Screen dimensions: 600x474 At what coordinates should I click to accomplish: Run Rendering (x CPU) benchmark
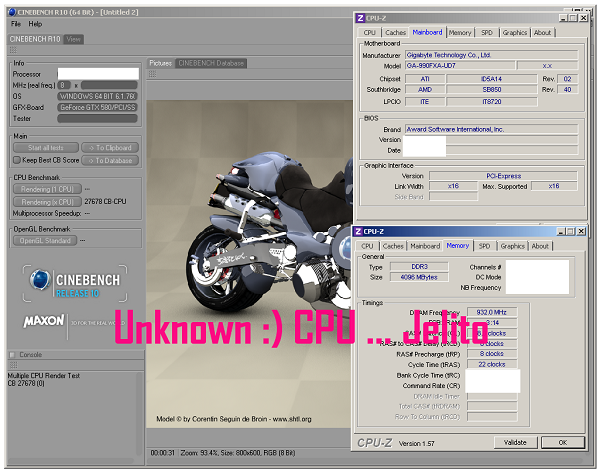coord(47,202)
